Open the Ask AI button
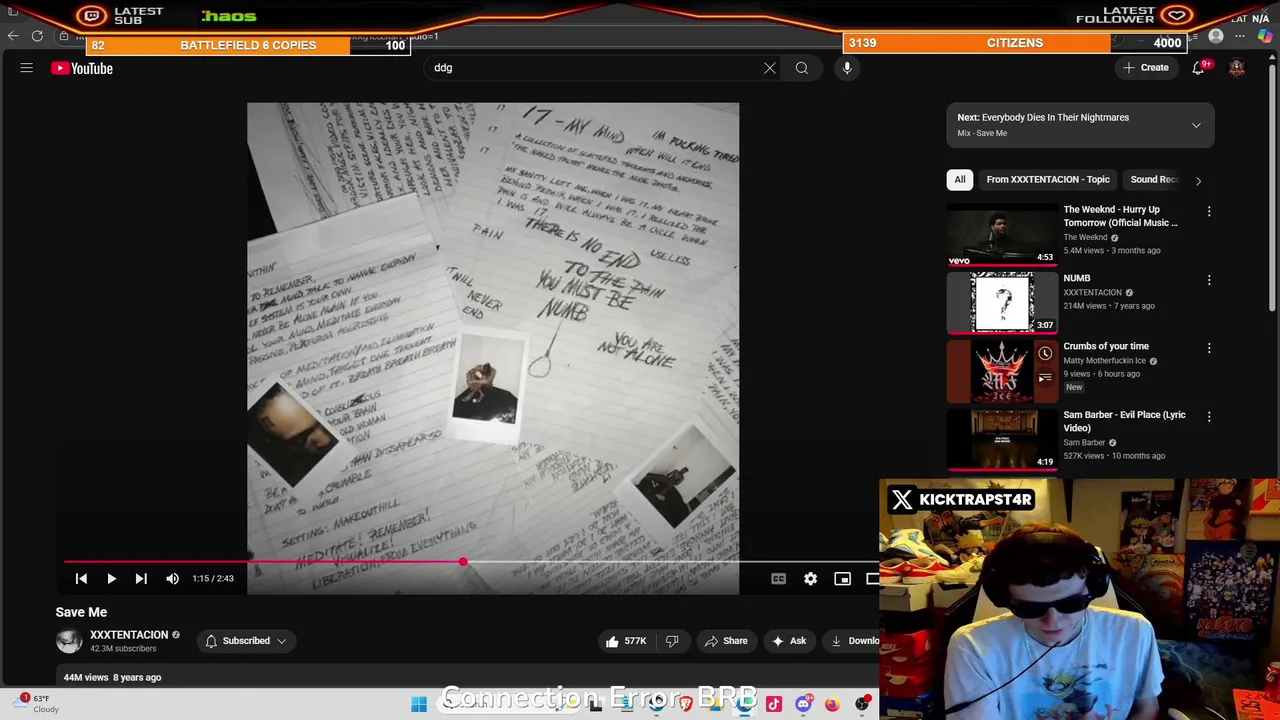 tap(789, 641)
